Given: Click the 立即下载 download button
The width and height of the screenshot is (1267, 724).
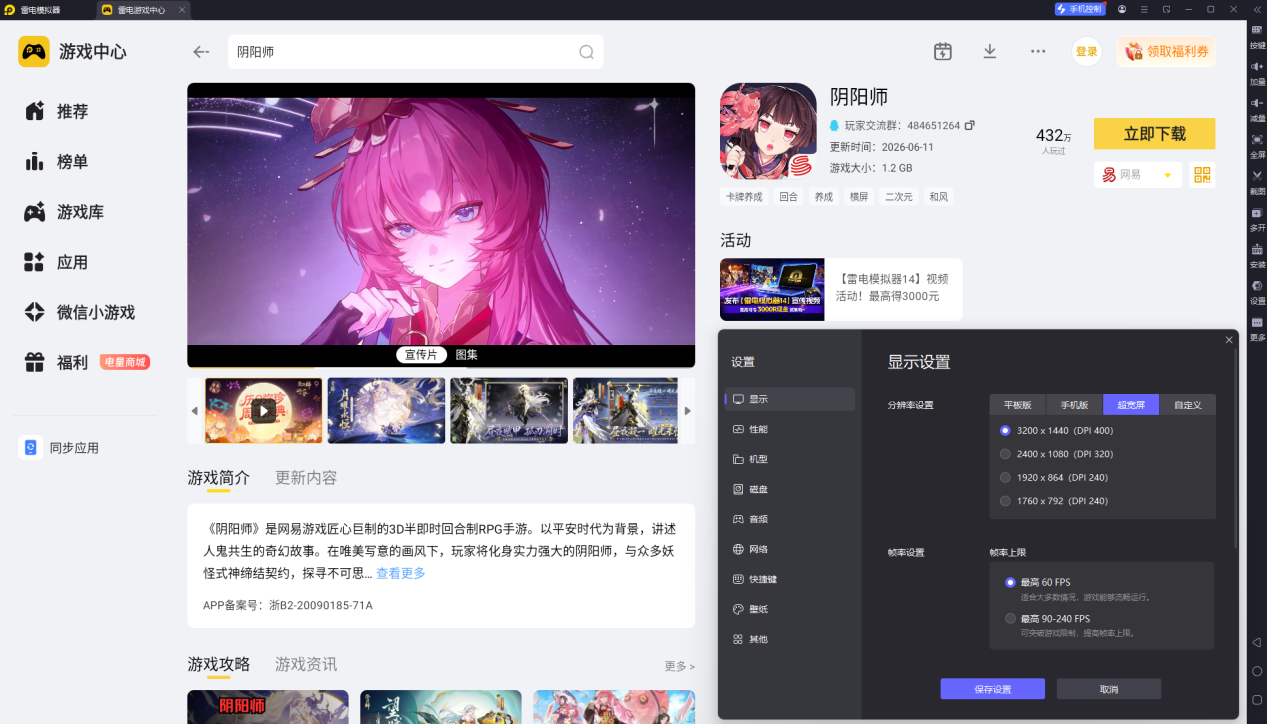Looking at the screenshot, I should click(1154, 134).
